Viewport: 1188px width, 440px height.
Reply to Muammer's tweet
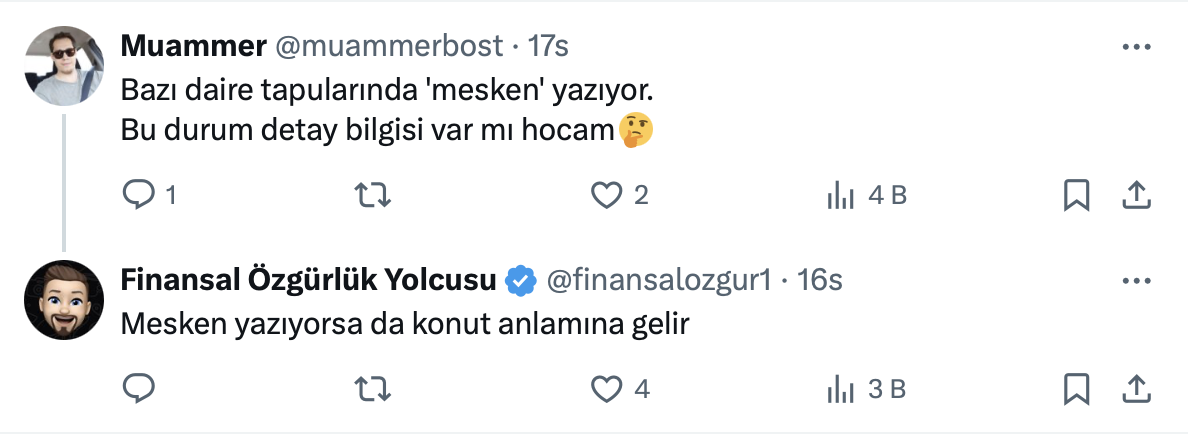pyautogui.click(x=136, y=196)
